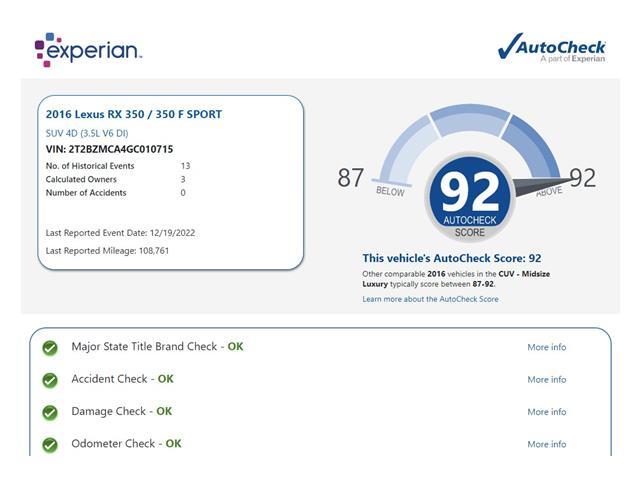This screenshot has height=480, width=640.
Task: Click the Accident Check - OK text
Action: [122, 379]
